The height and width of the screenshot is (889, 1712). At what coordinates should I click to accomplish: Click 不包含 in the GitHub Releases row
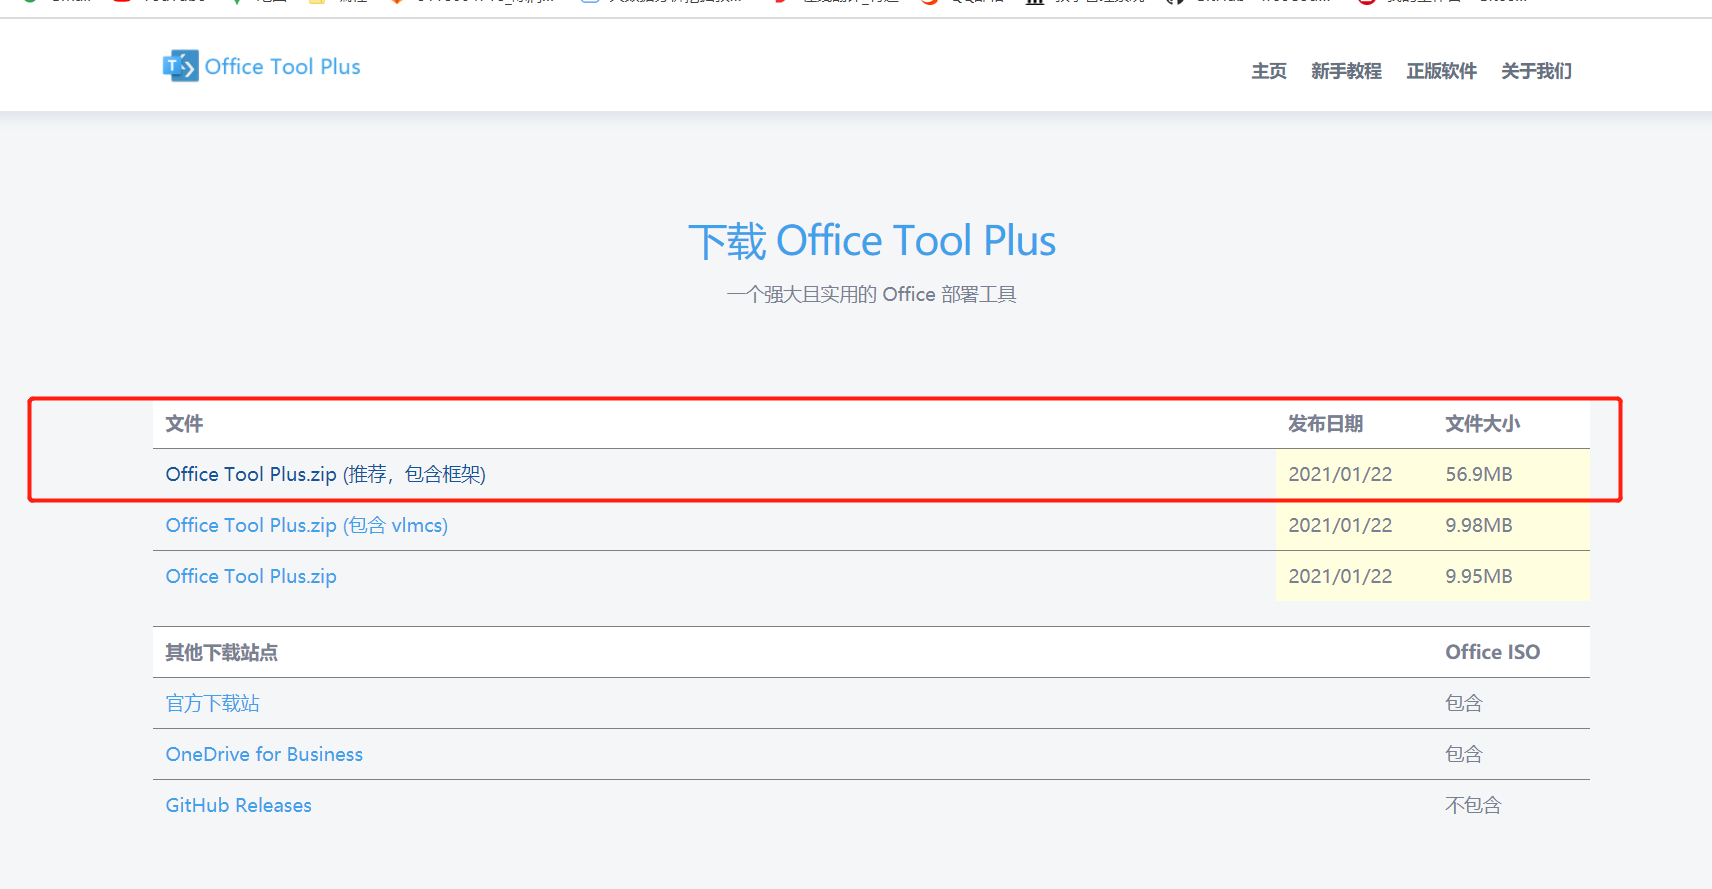point(1473,805)
